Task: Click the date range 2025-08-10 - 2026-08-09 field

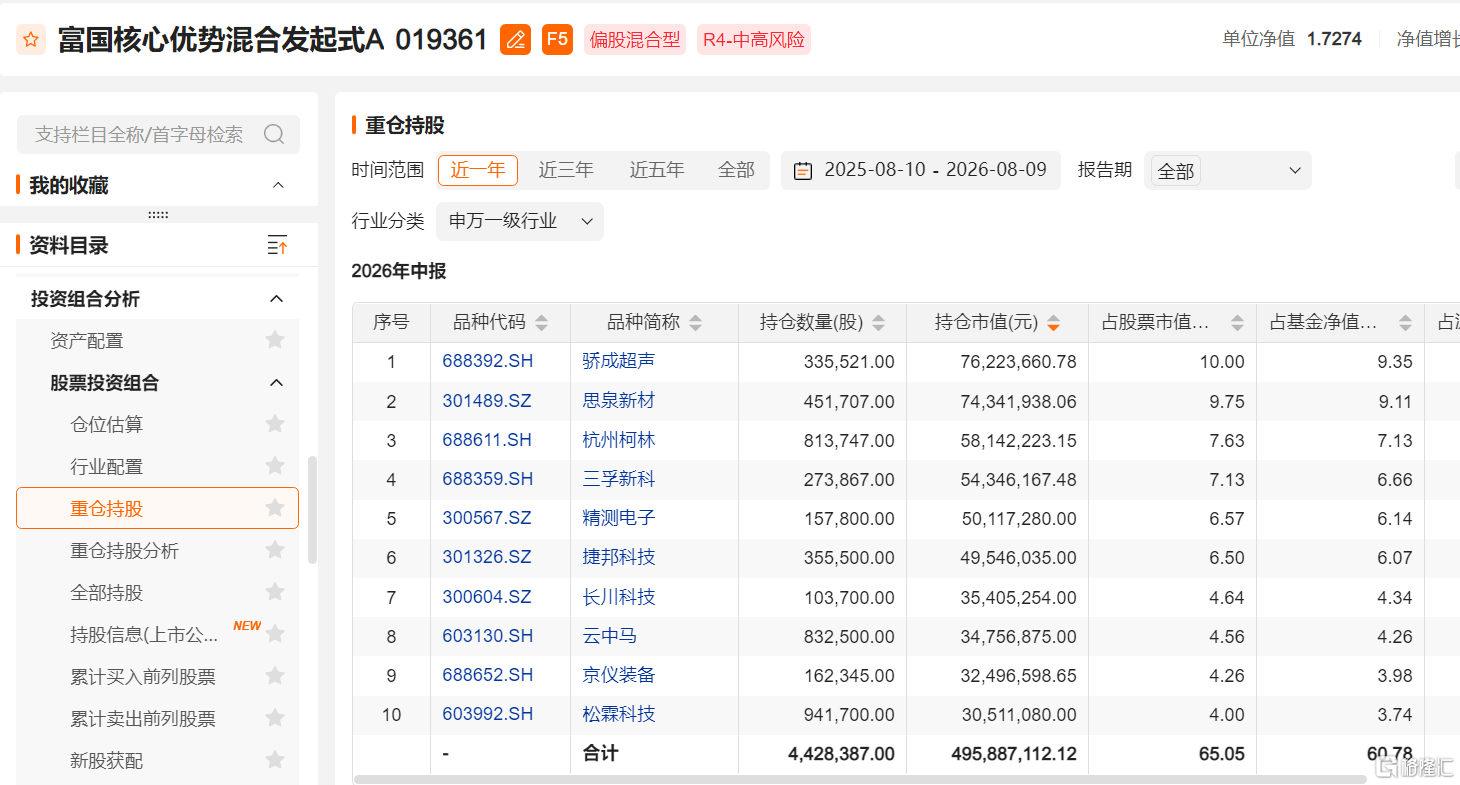Action: point(921,171)
